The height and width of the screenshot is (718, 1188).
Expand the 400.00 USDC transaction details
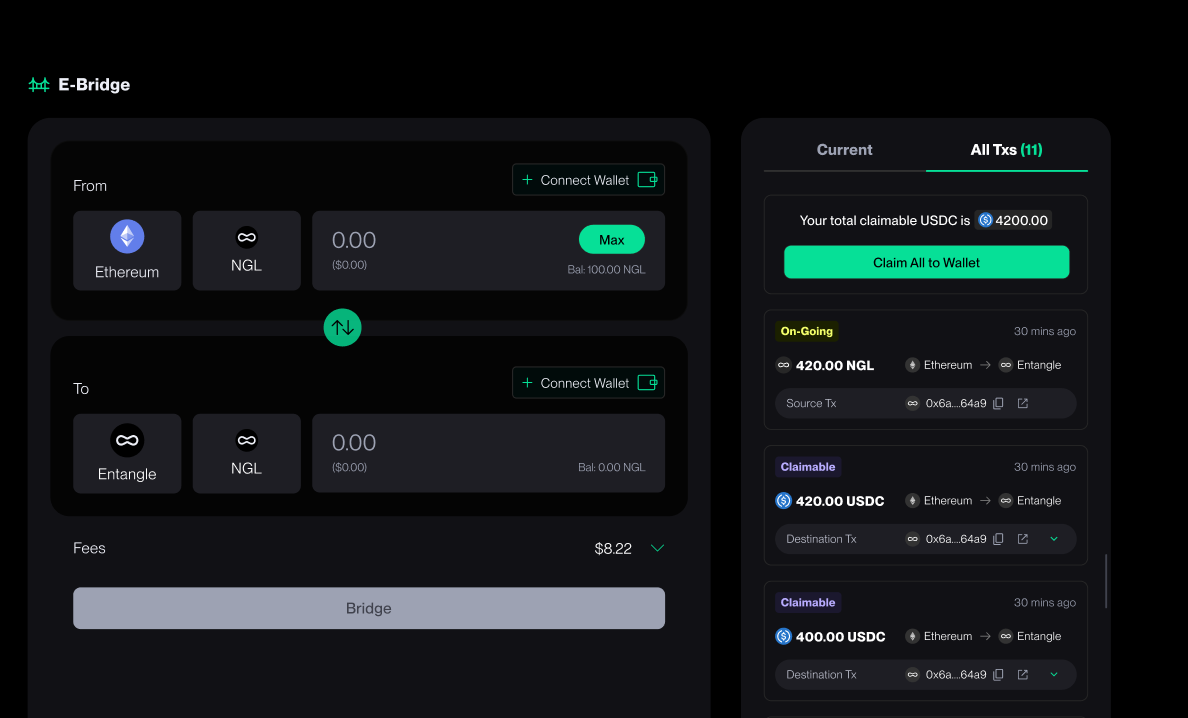[x=1054, y=675]
